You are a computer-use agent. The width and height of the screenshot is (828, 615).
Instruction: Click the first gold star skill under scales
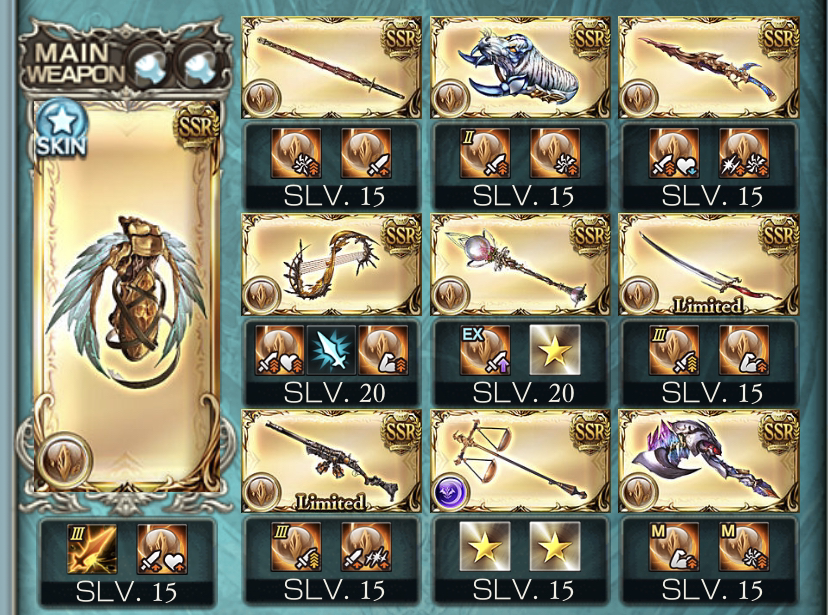[x=485, y=546]
